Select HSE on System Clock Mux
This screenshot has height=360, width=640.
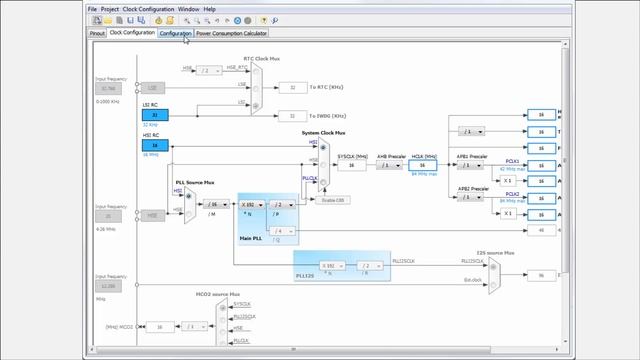point(323,165)
